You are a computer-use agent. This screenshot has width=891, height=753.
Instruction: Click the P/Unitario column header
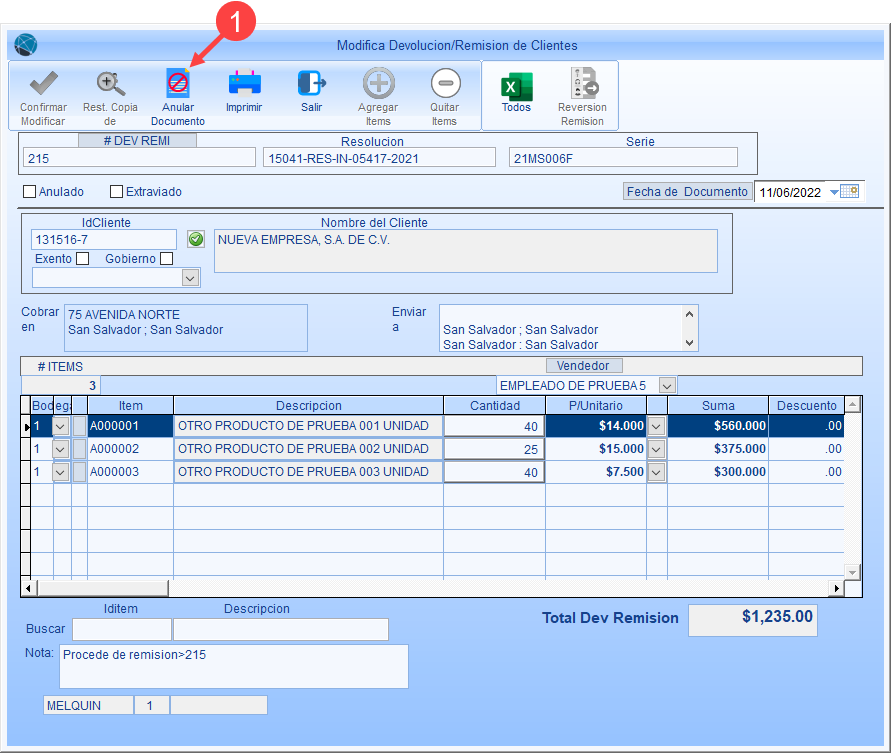coord(596,406)
